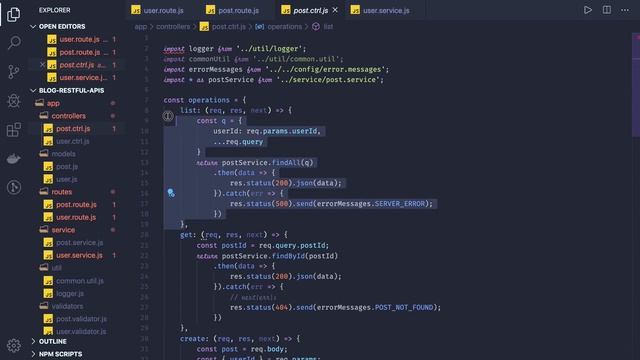Open the editor More Actions ellipsis
640x360 pixels.
(x=625, y=10)
